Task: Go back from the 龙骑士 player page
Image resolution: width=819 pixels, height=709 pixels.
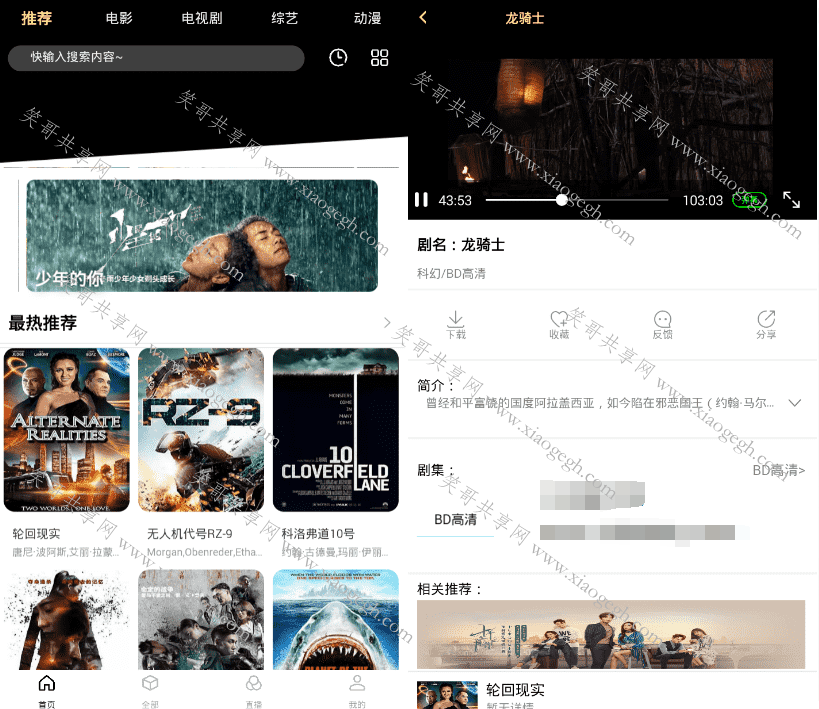Action: point(423,18)
